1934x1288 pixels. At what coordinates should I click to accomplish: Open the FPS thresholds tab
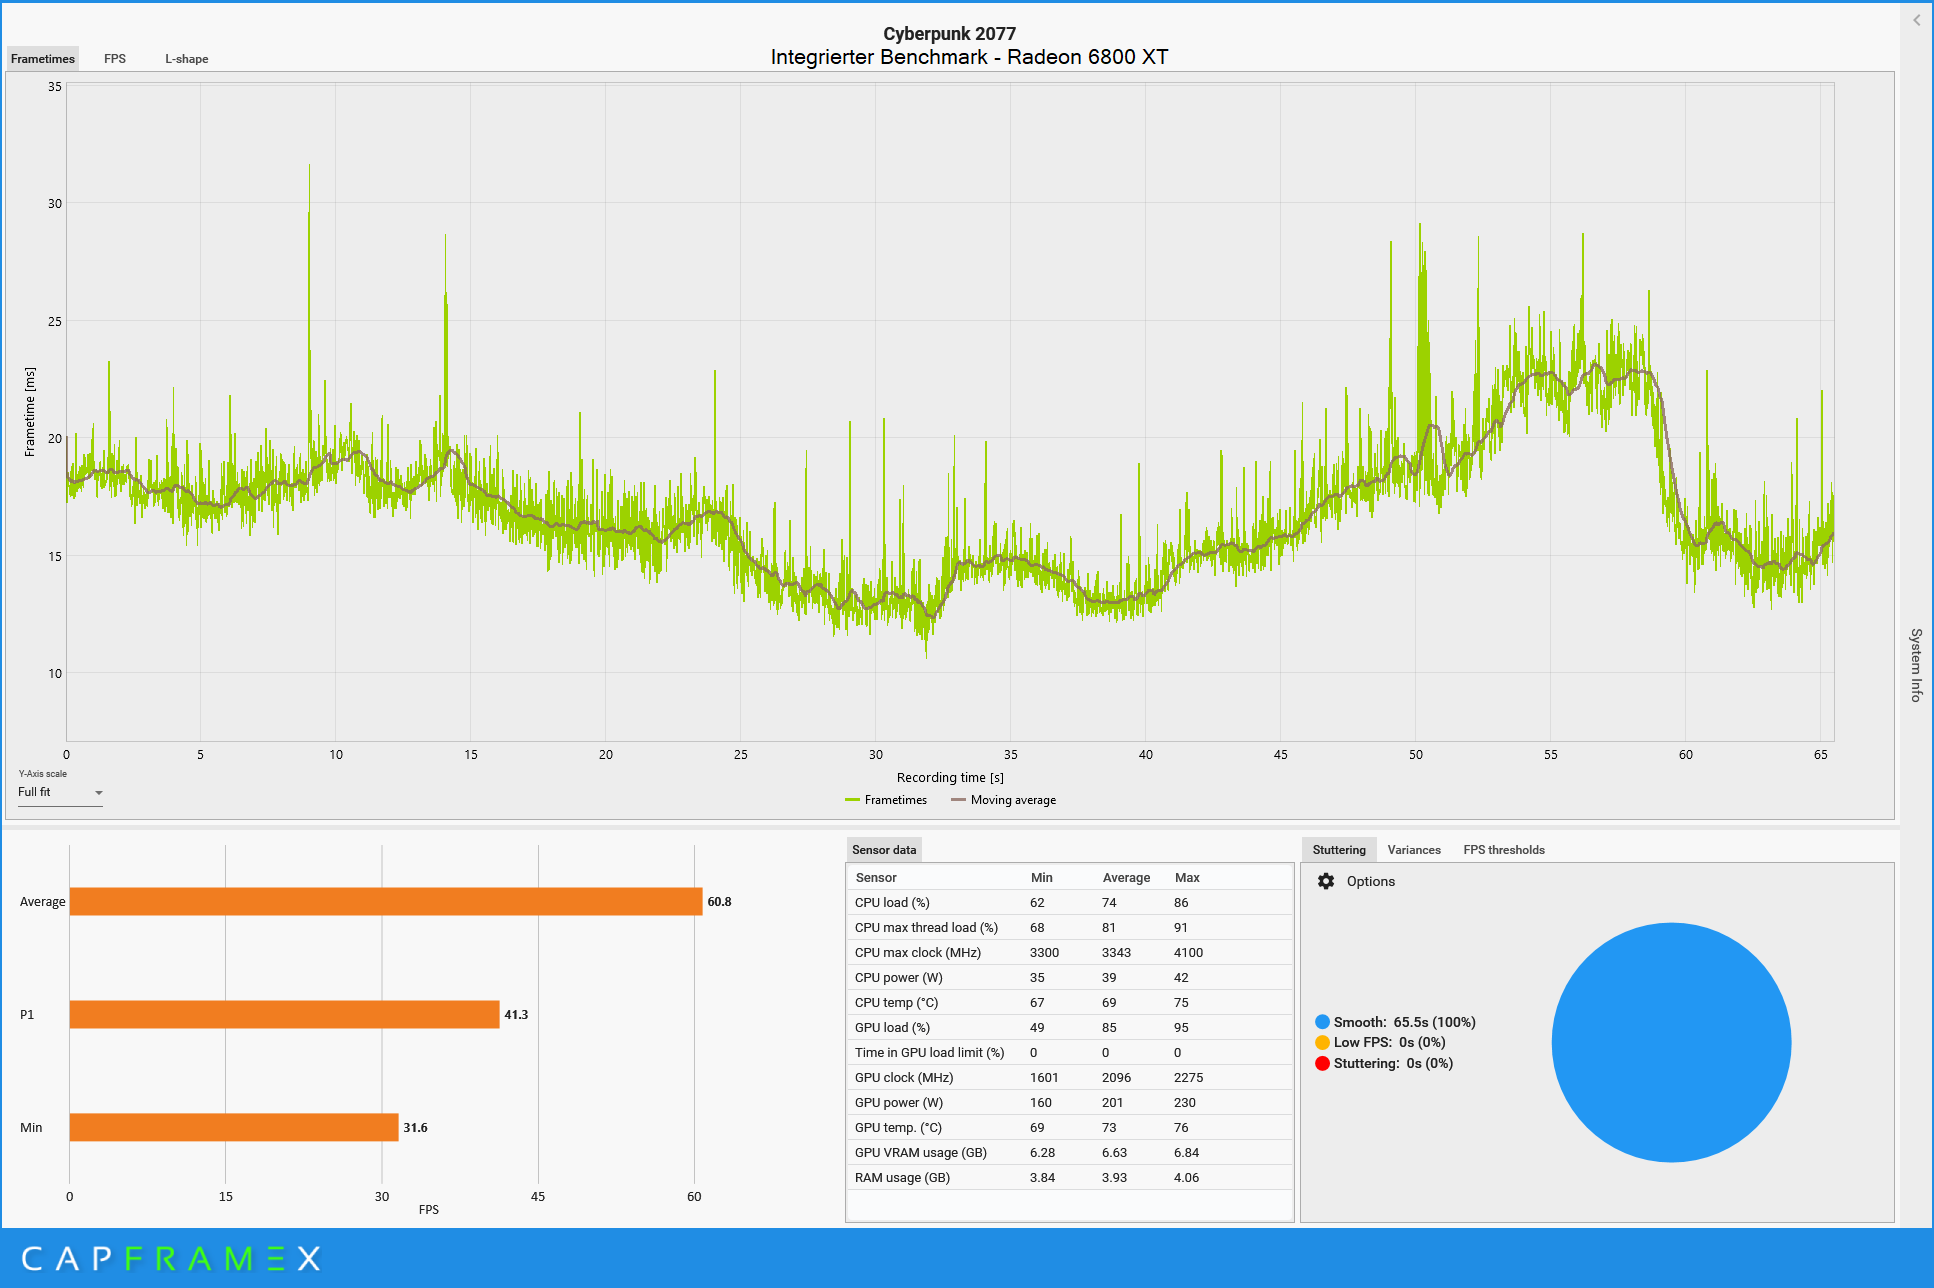tap(1504, 850)
